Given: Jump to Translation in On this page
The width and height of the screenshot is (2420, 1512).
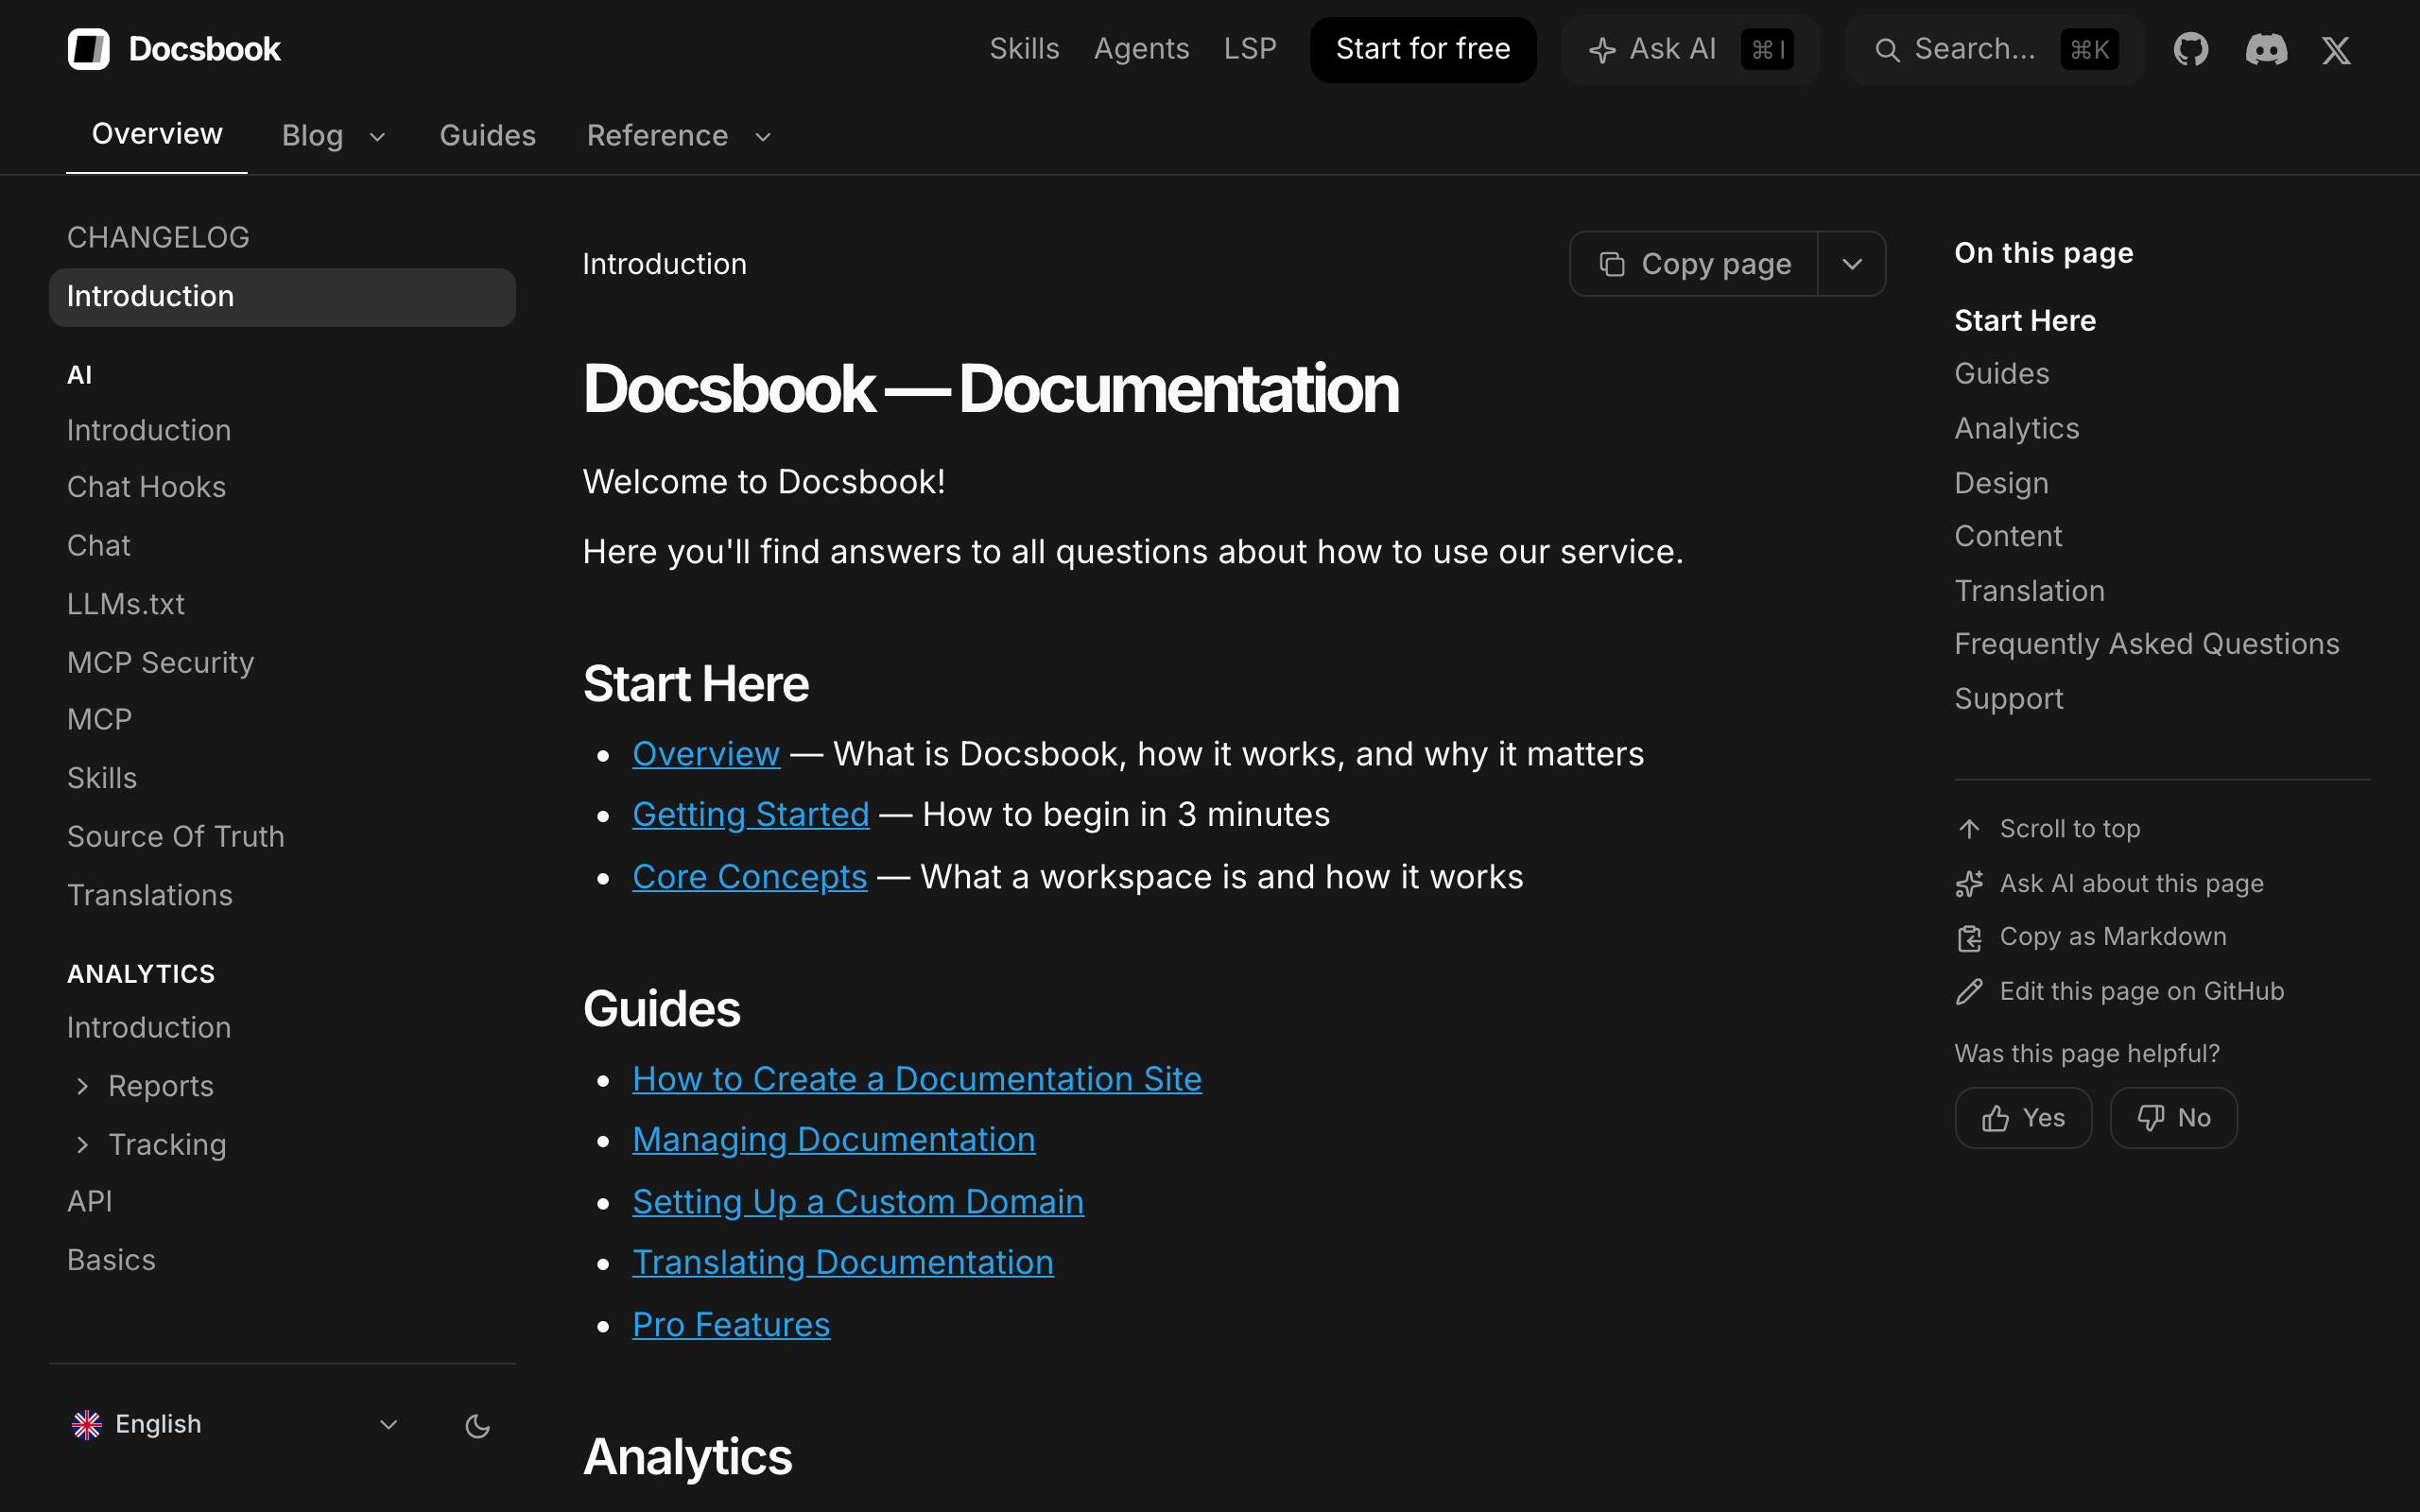Looking at the screenshot, I should (x=2030, y=591).
